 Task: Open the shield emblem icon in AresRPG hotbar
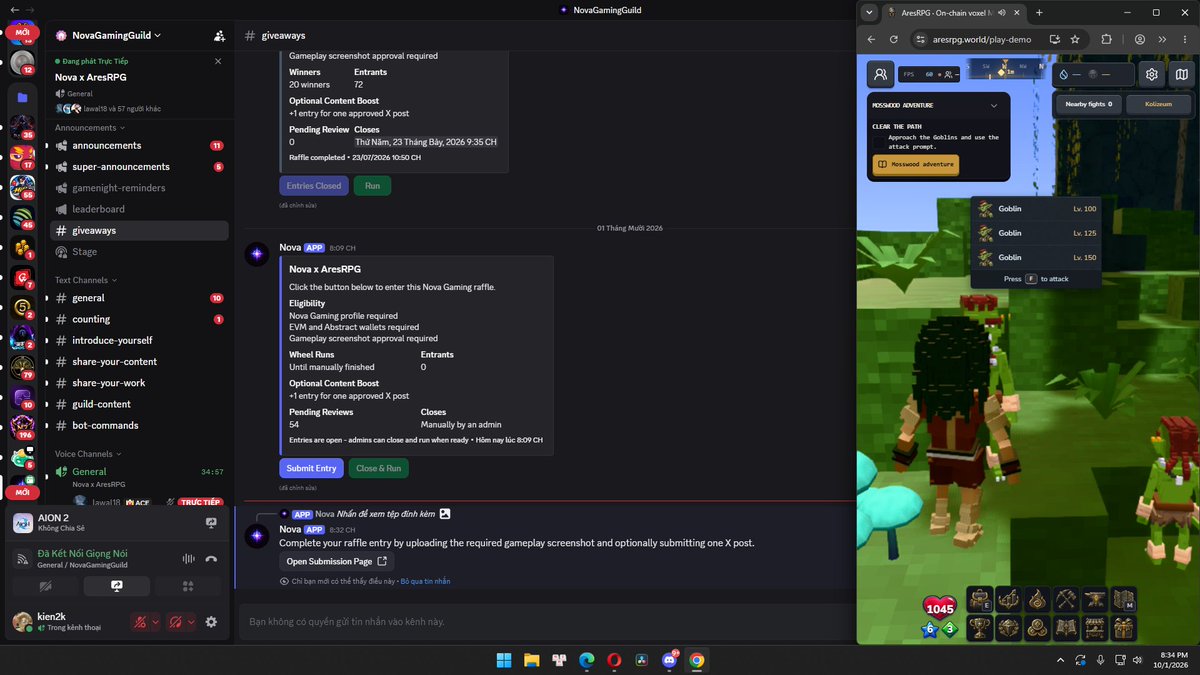1009,628
